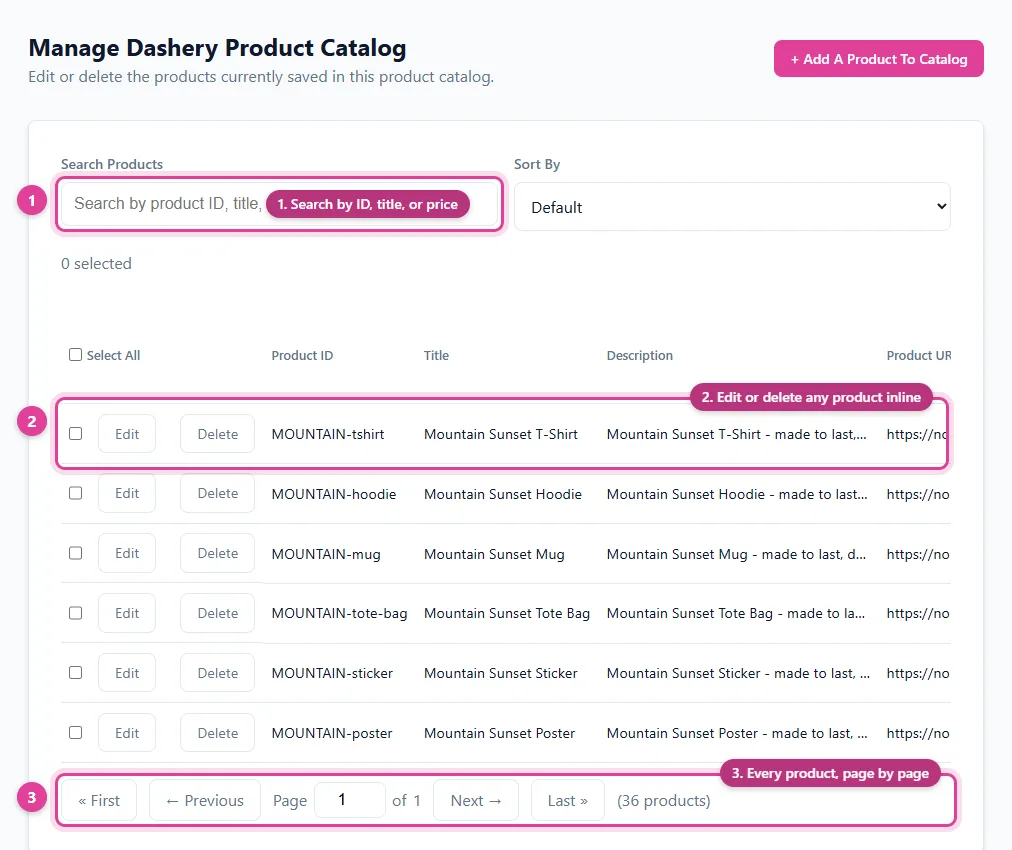Check the MOUNTAIN-hoodie row checkbox

click(76, 493)
